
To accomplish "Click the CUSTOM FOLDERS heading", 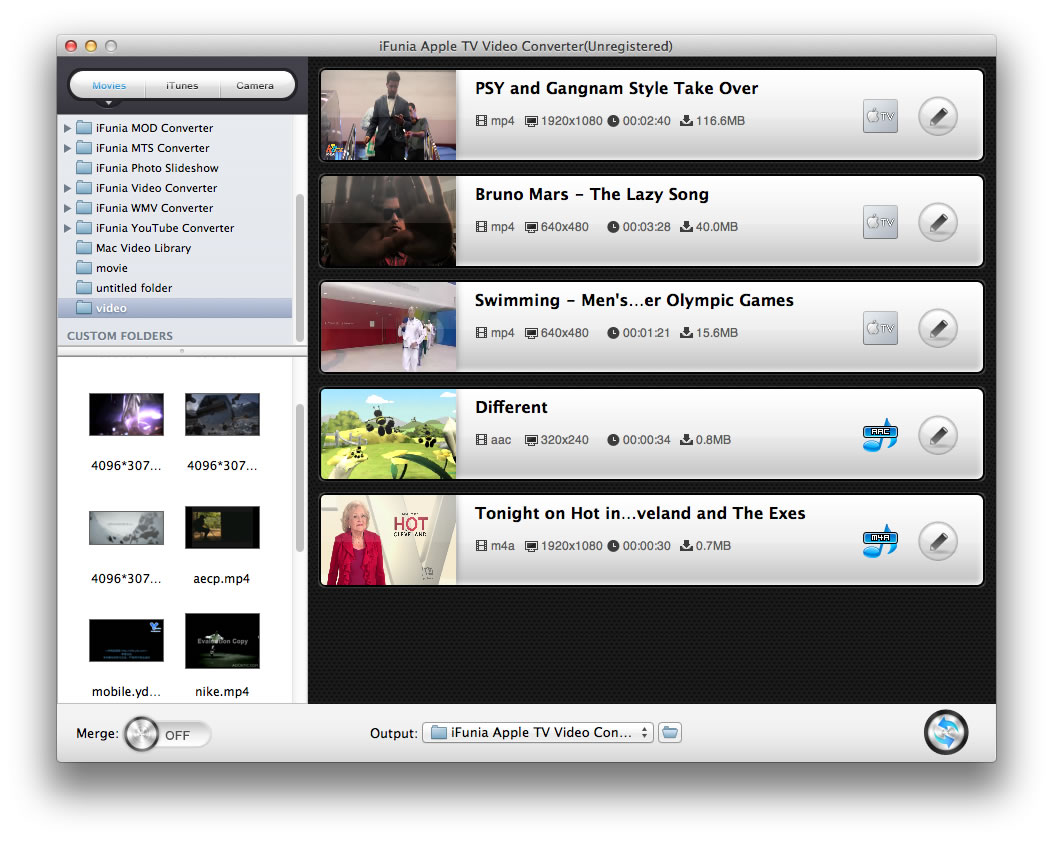I will click(x=120, y=335).
